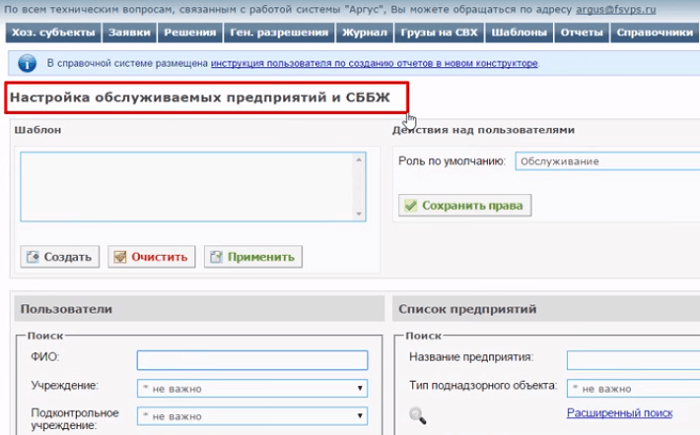Open the Хоз. субъекты menu

point(50,32)
